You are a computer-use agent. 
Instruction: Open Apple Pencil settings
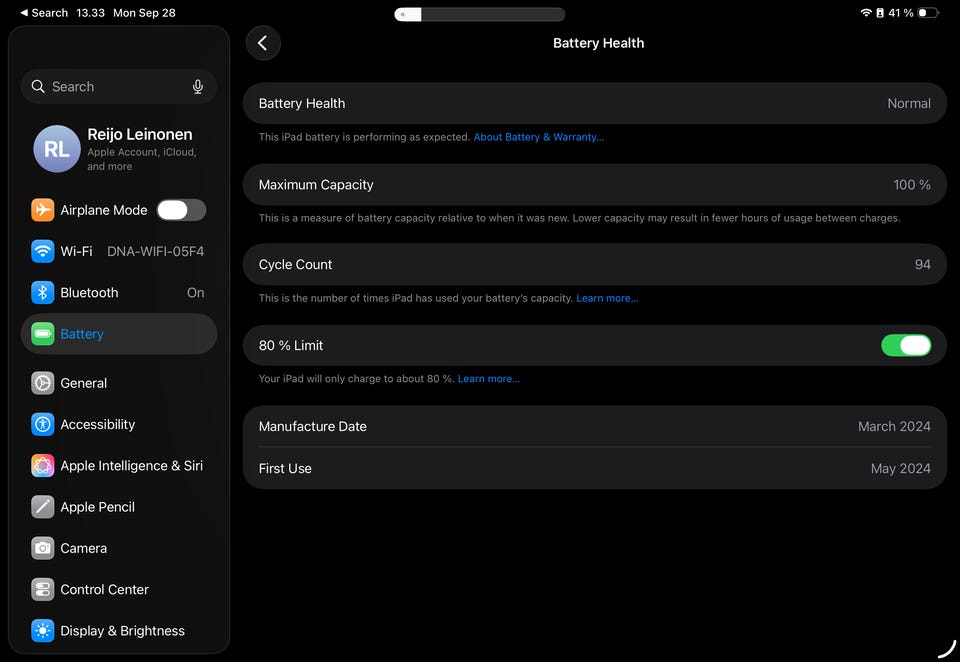119,507
